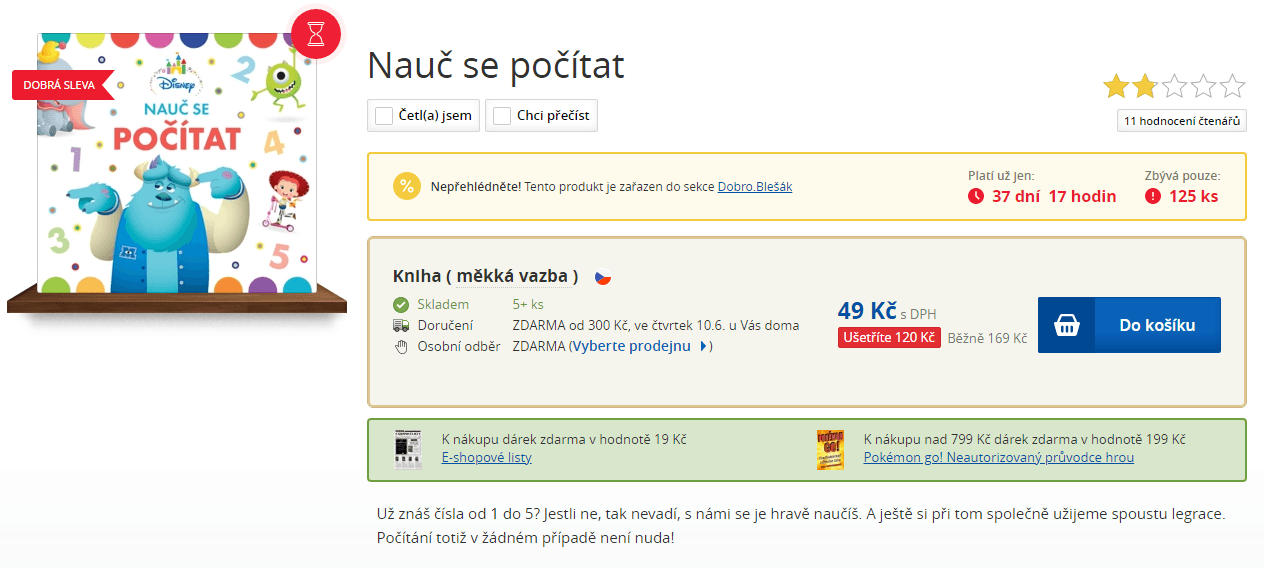Viewport: 1264px width, 568px height.
Task: Click the 49 Kč price
Action: pos(867,311)
